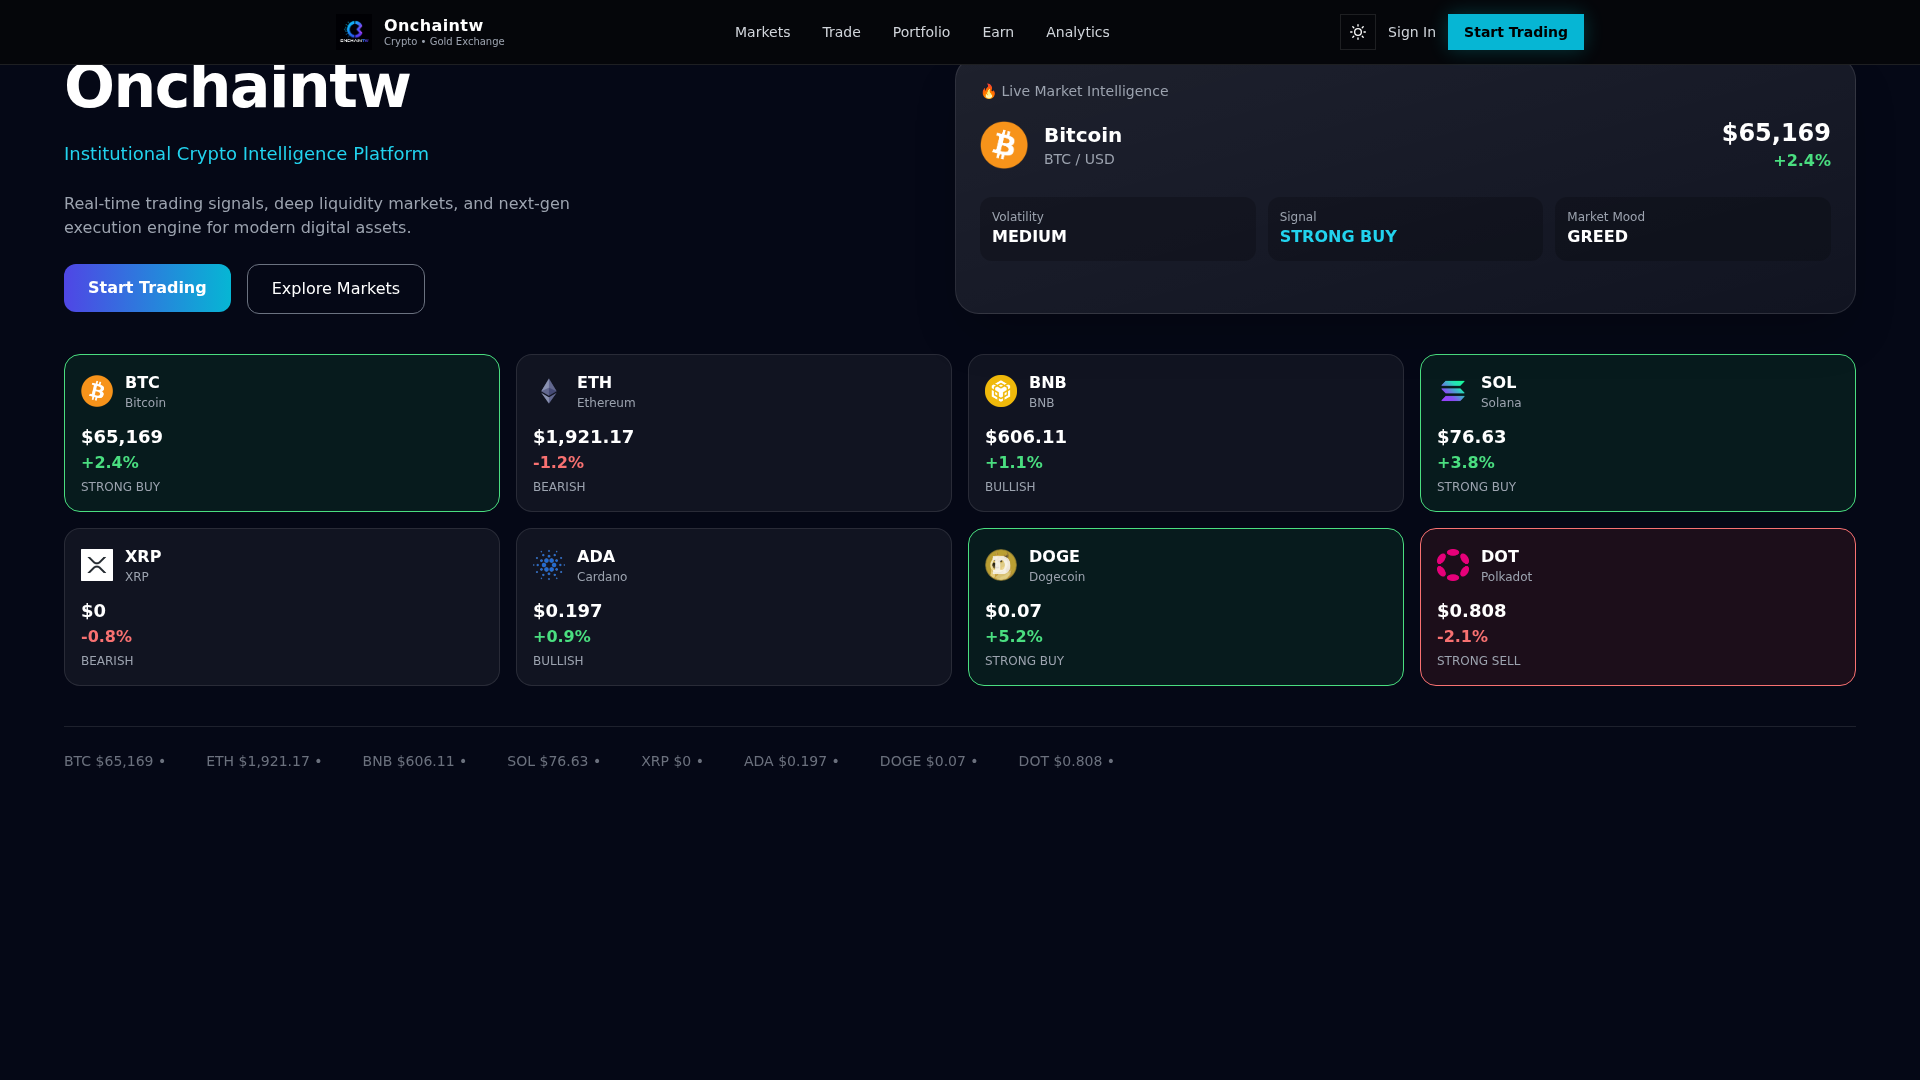Select the DOT $0.808 price in card
This screenshot has width=1920, height=1080.
pyautogui.click(x=1471, y=611)
